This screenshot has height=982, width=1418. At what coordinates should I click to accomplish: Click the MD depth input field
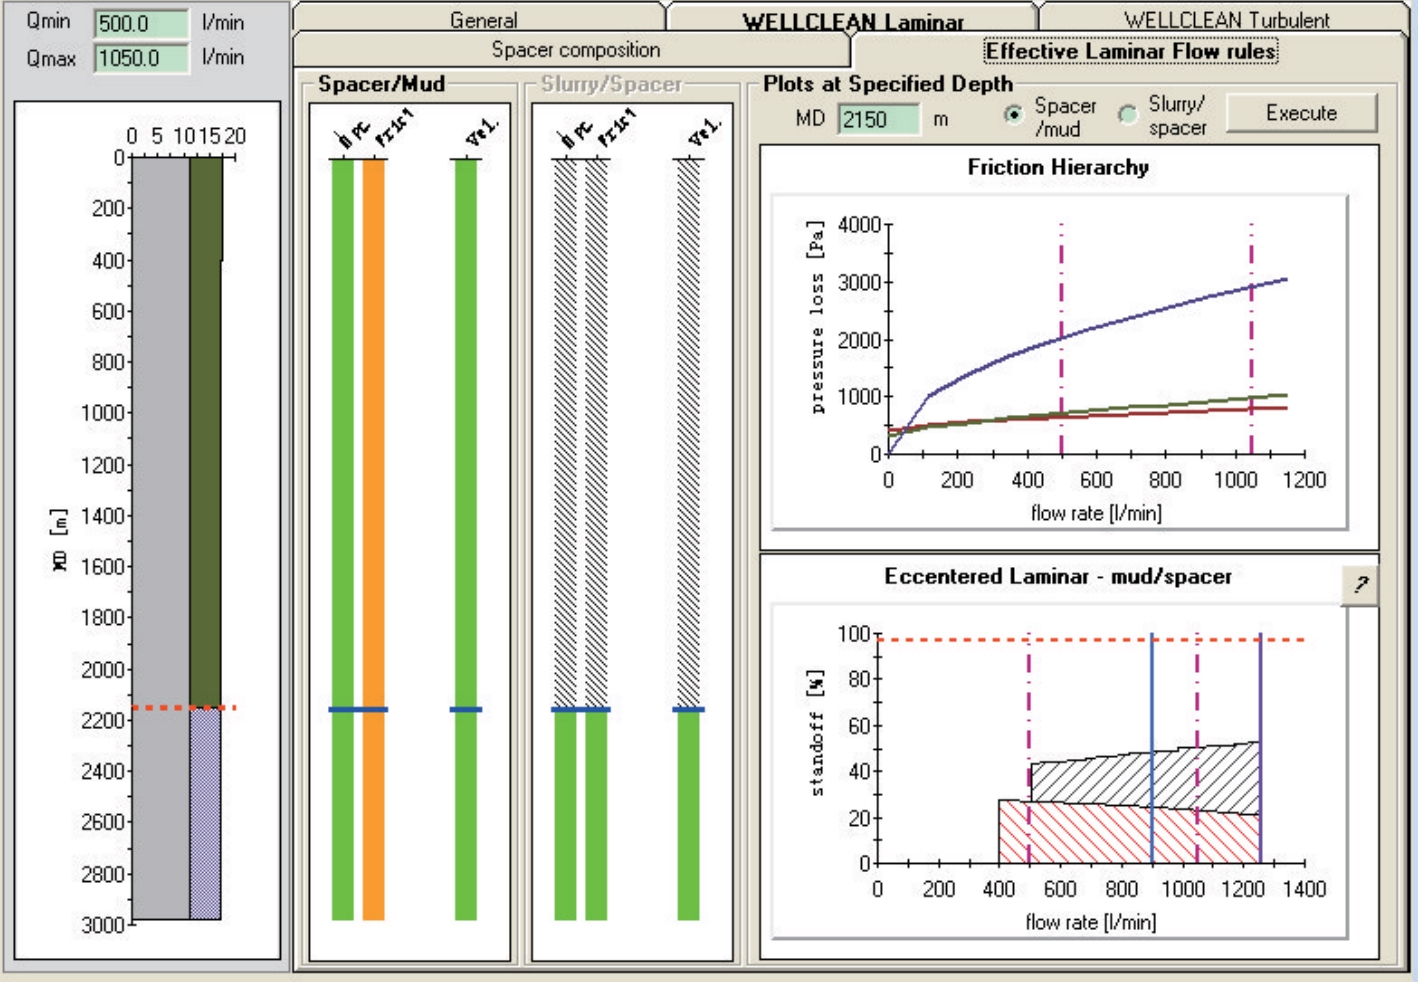[877, 119]
